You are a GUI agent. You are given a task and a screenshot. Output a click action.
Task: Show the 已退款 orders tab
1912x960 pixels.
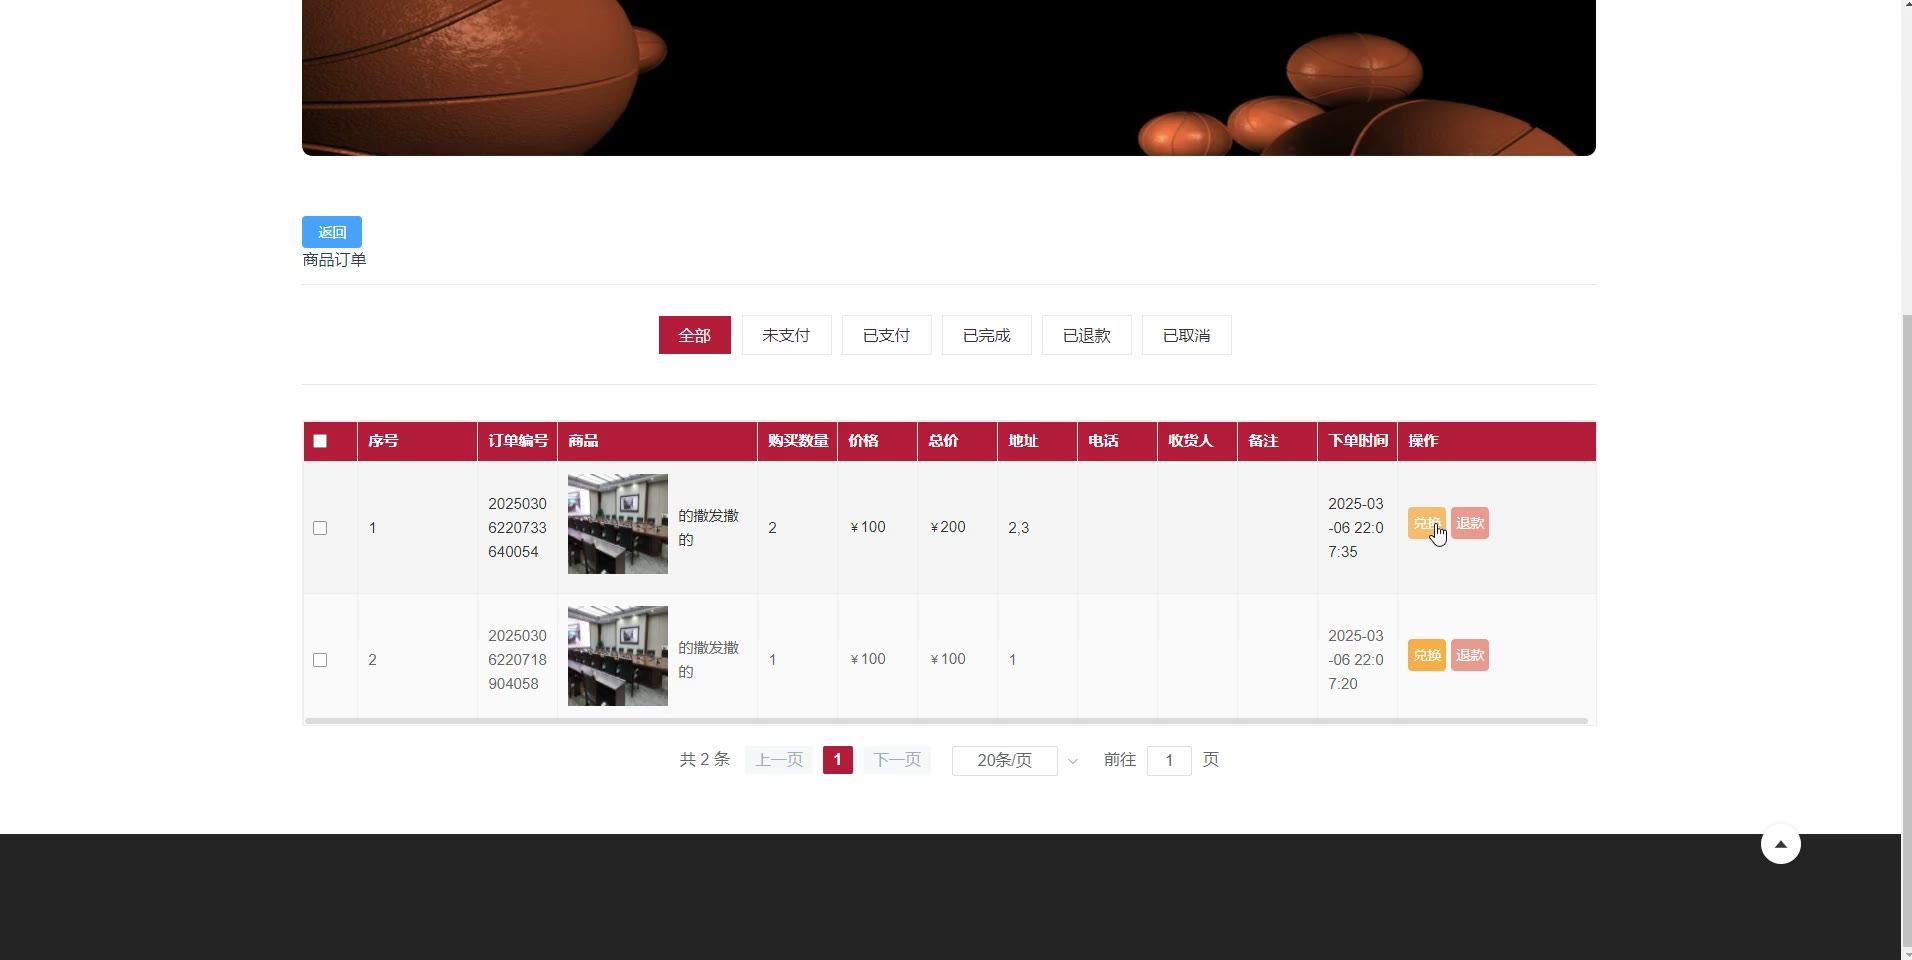click(x=1086, y=335)
